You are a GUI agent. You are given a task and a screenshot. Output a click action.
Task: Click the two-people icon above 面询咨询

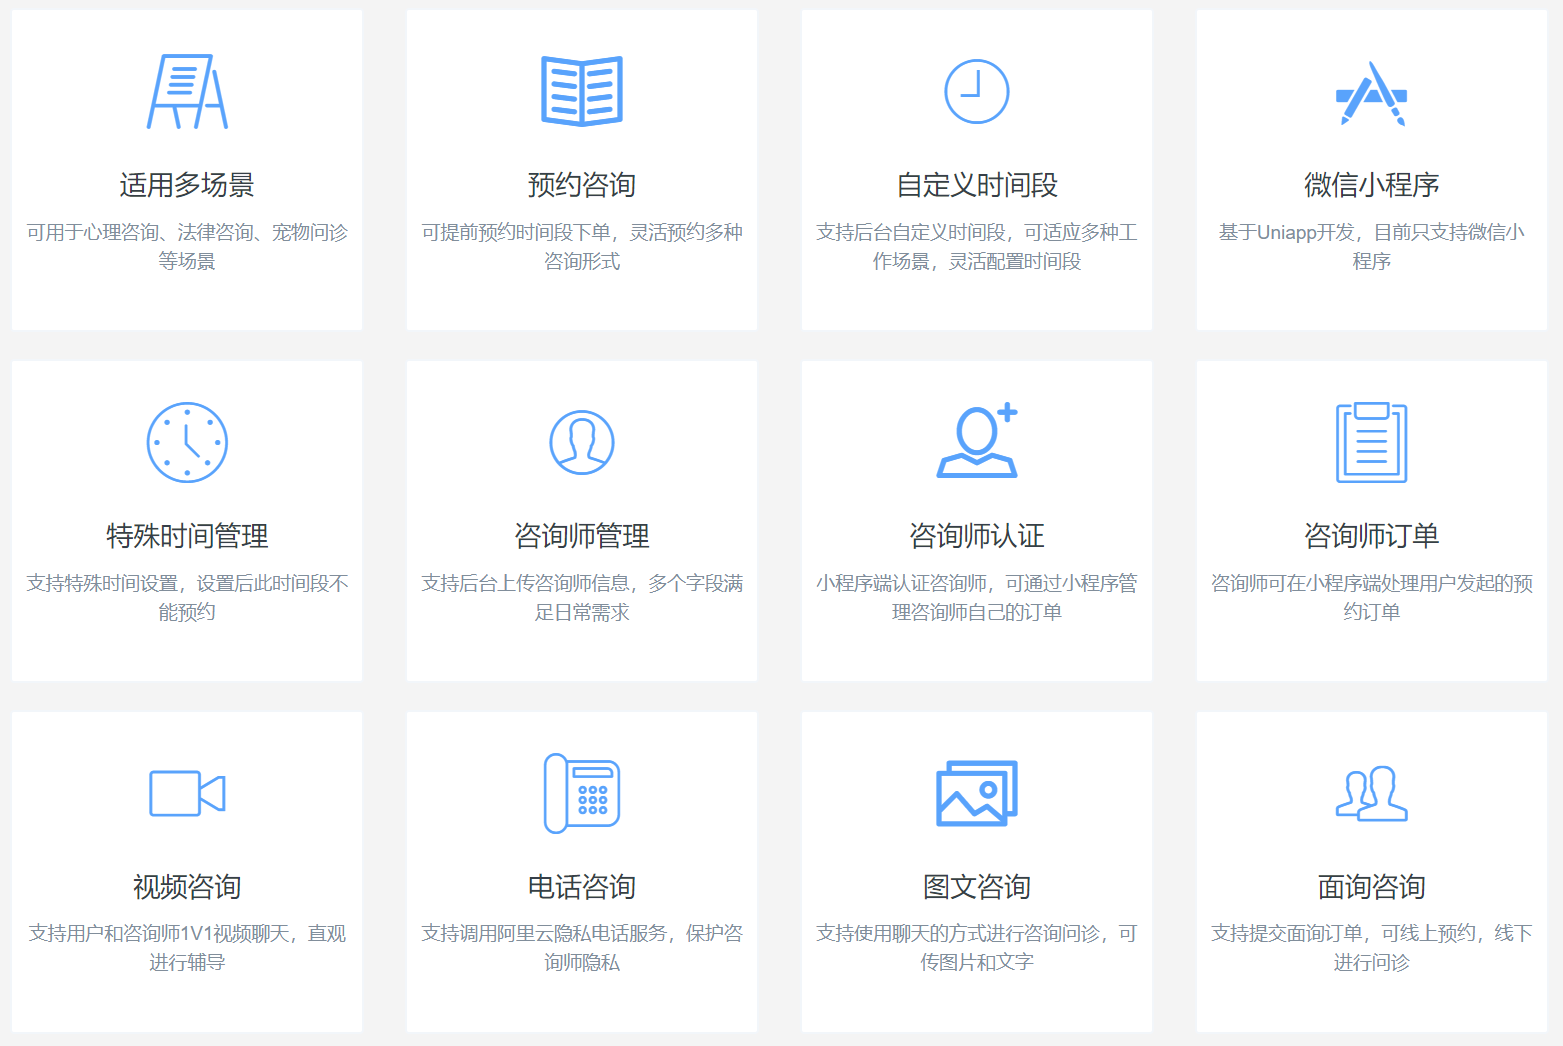1372,793
